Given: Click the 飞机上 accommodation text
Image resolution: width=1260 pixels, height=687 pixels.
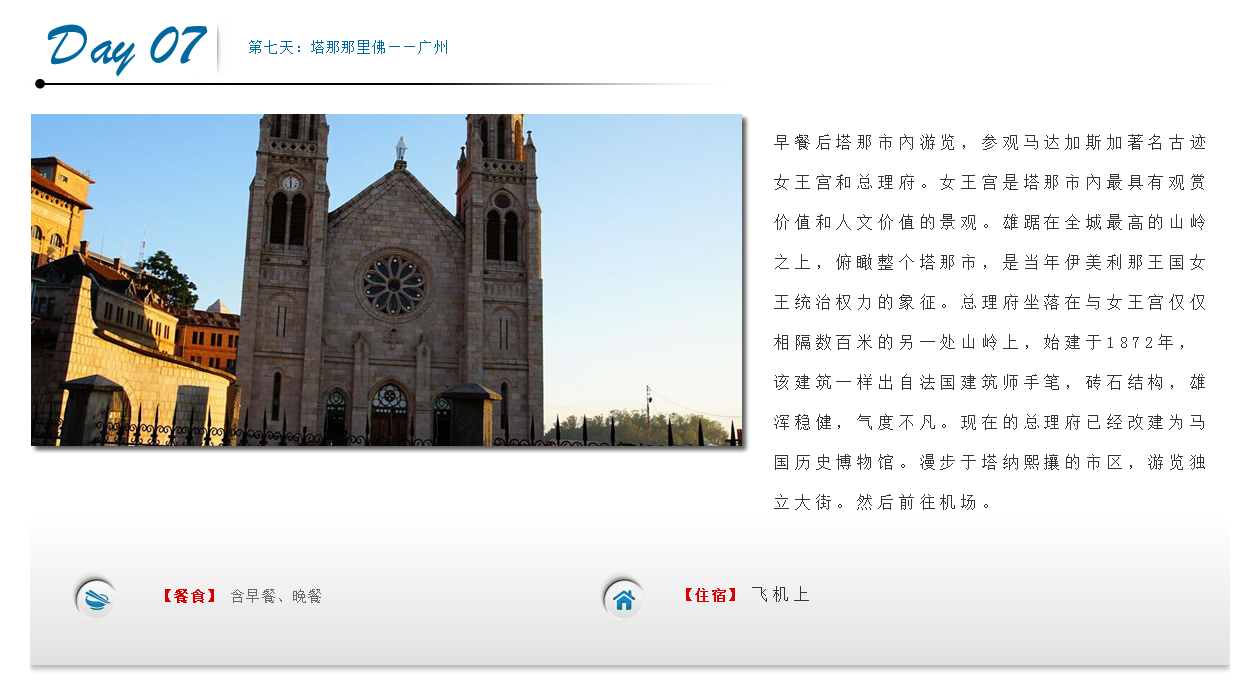Looking at the screenshot, I should click(x=780, y=595).
